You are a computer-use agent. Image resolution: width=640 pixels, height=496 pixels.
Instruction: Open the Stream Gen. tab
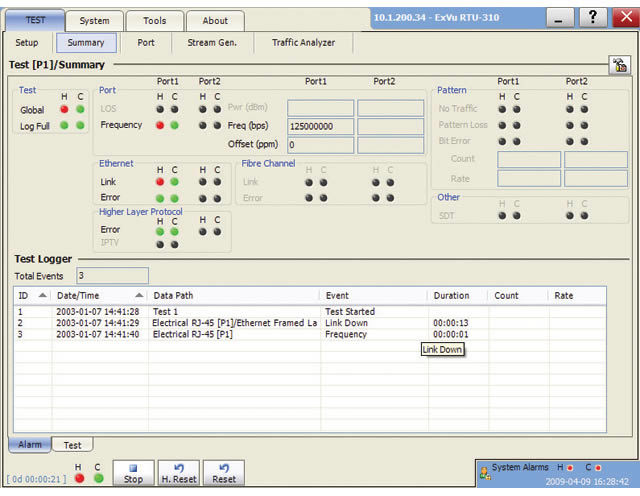tap(212, 43)
